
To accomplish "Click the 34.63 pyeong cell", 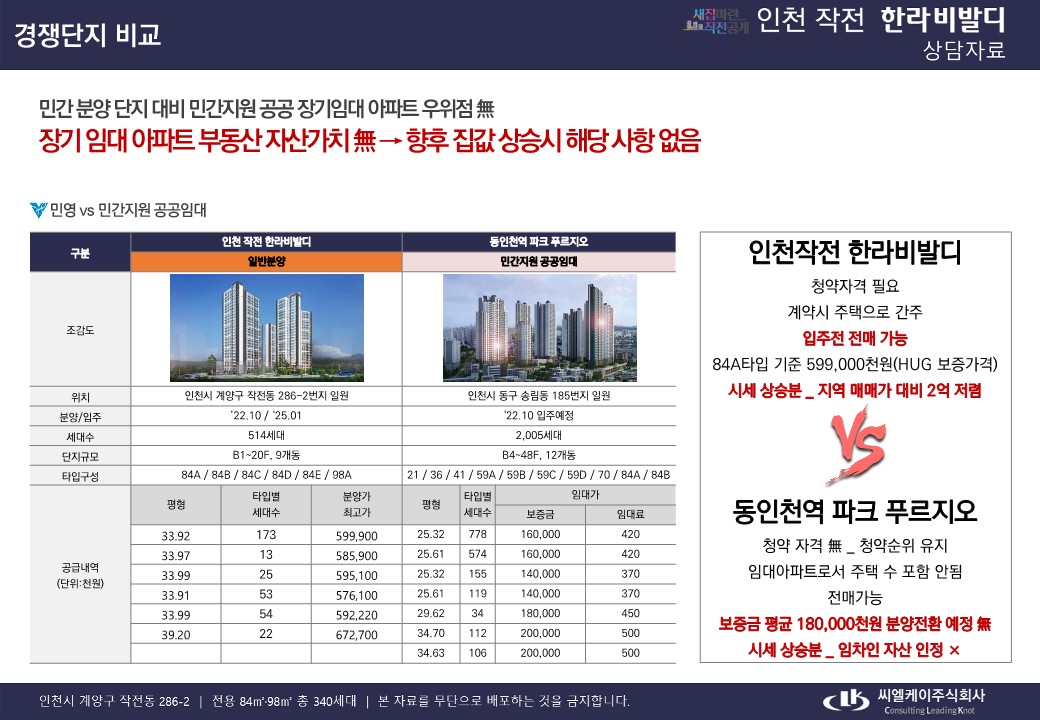I will tap(431, 653).
